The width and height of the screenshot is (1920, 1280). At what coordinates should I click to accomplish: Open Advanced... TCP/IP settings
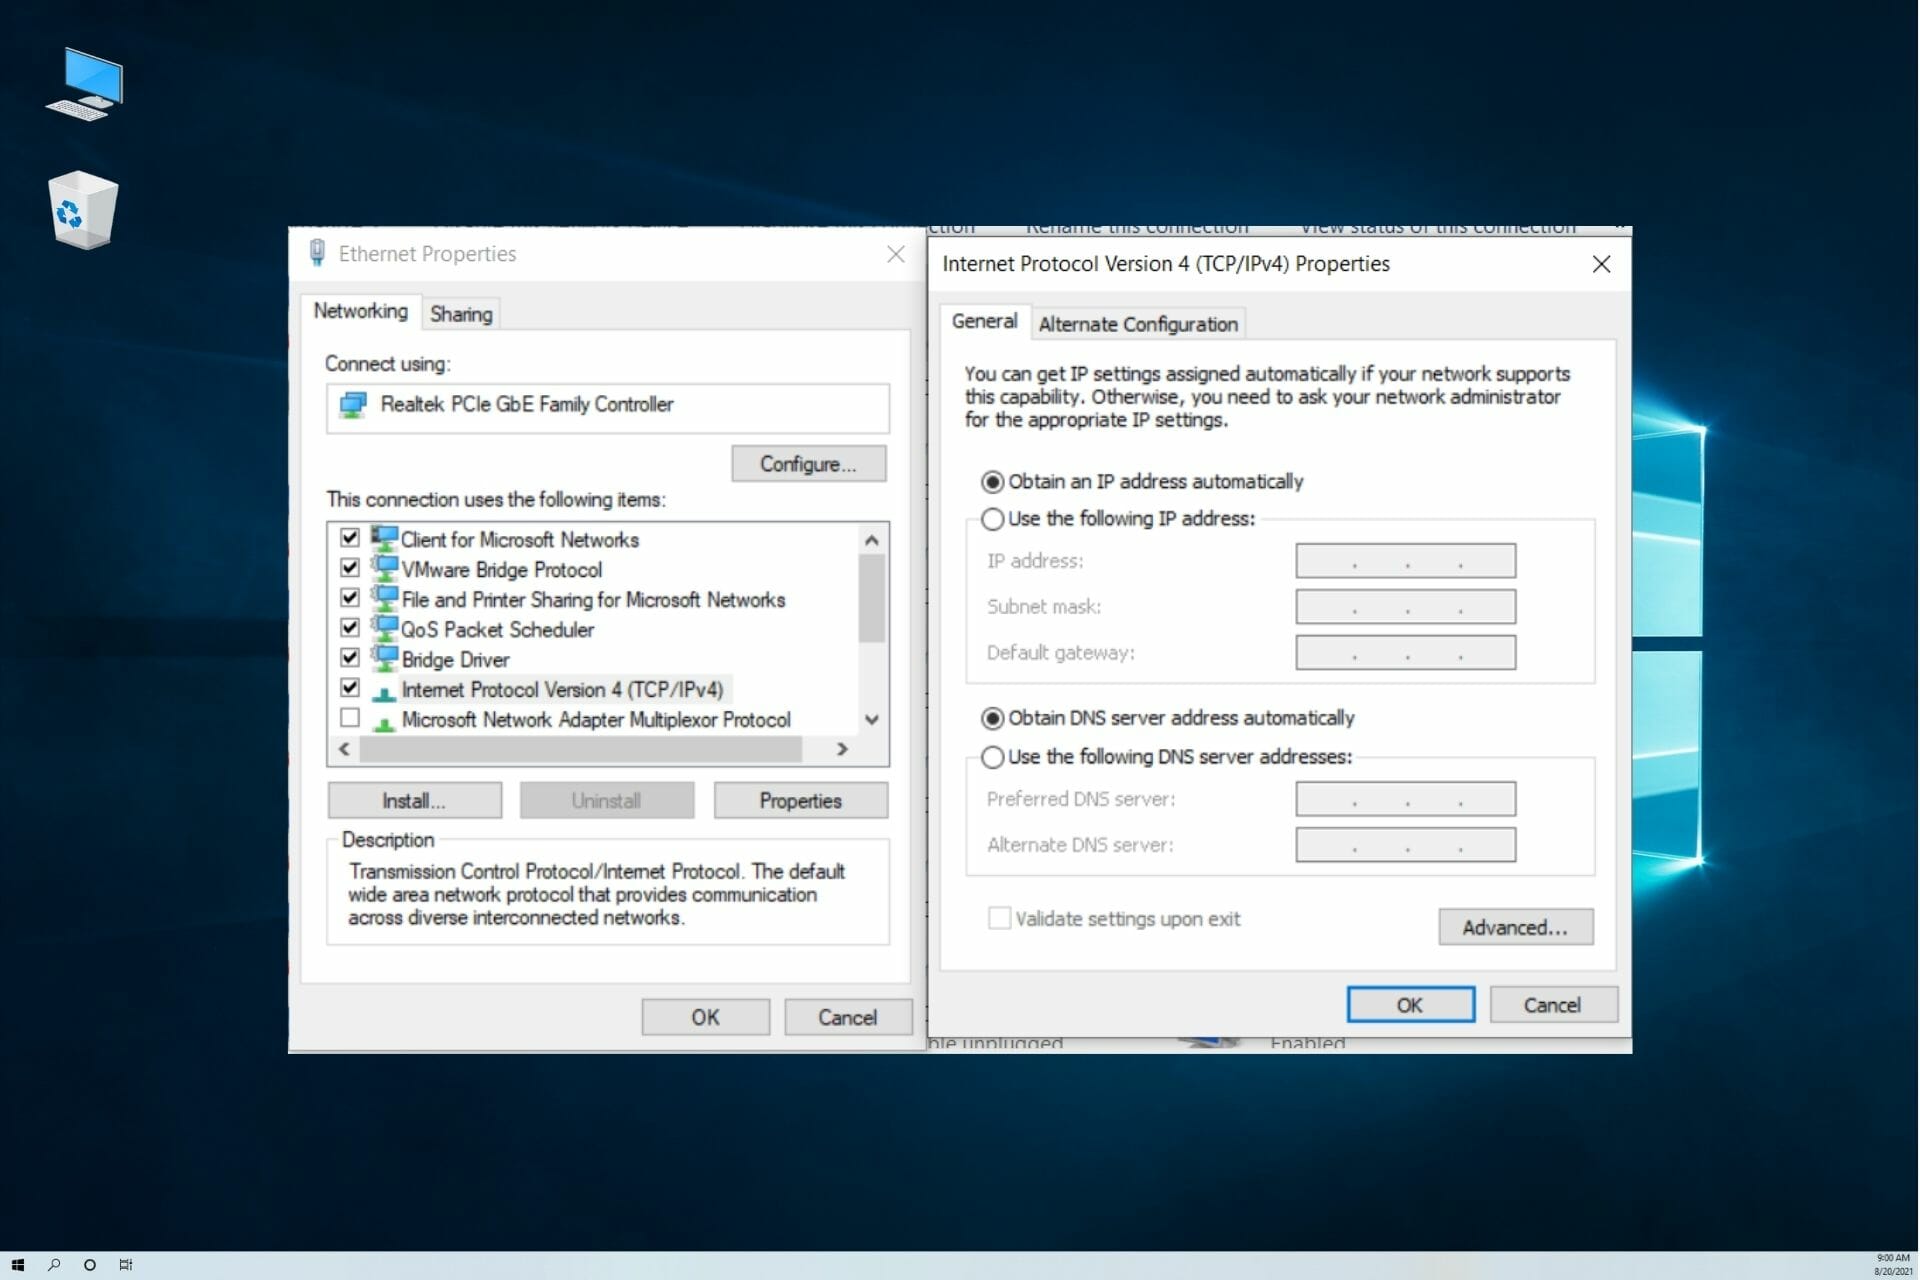point(1515,927)
